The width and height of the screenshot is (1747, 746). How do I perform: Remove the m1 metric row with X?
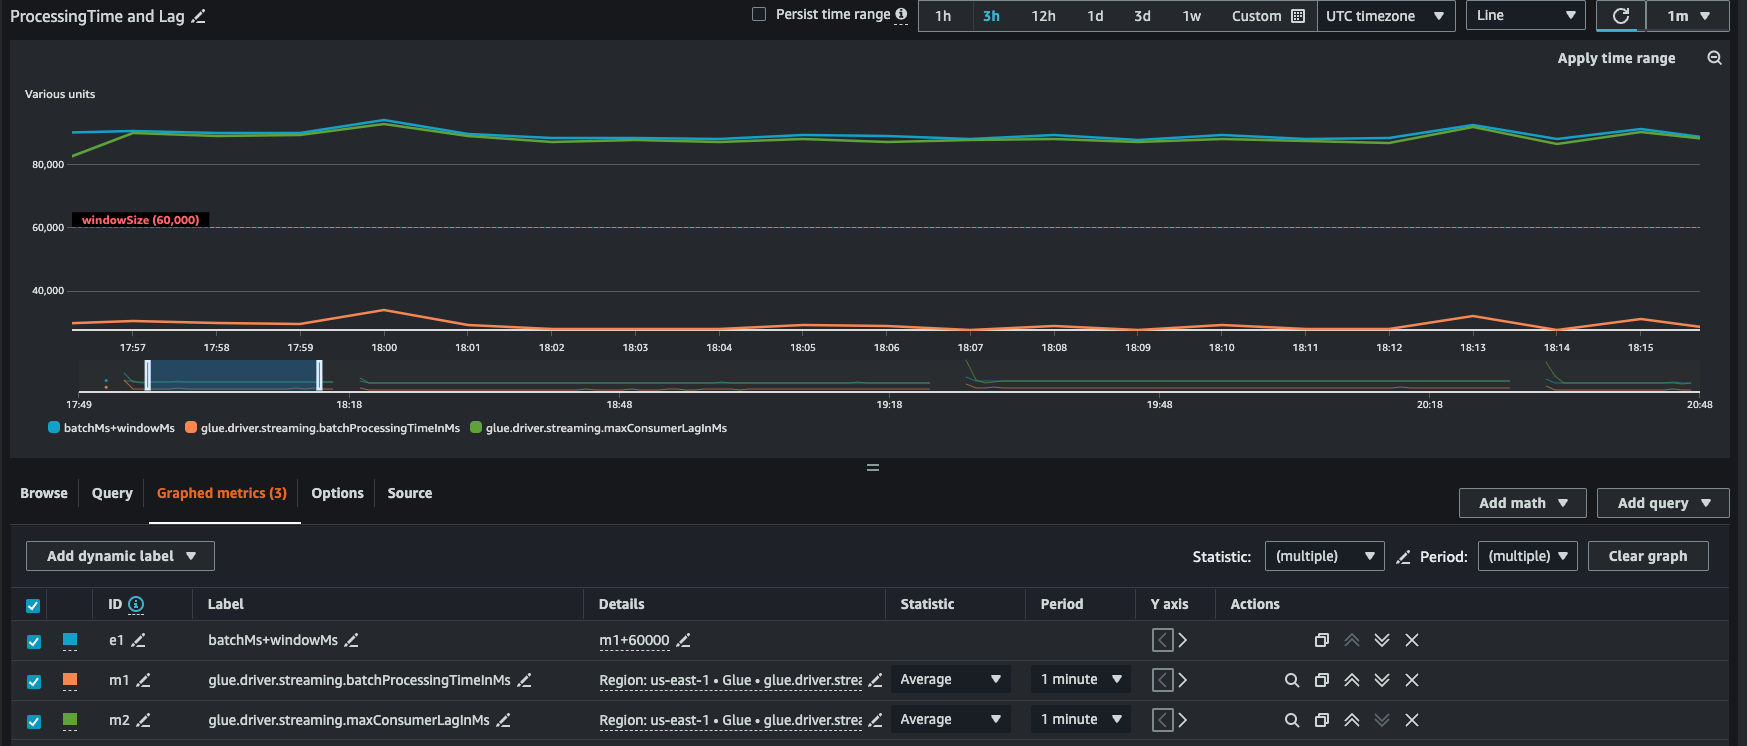(1411, 680)
